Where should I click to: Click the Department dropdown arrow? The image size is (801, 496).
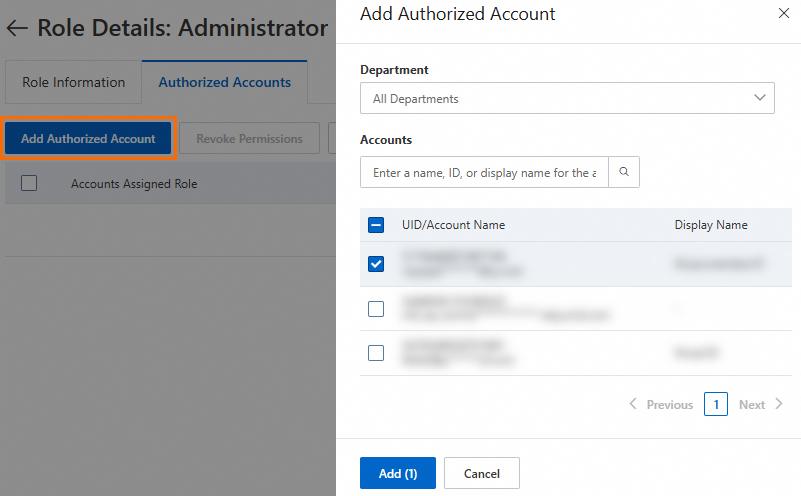pos(760,98)
